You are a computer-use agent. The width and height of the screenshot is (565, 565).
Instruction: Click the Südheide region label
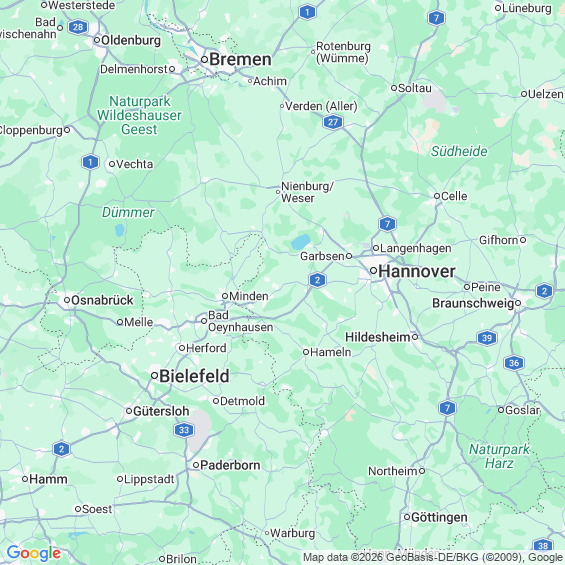[459, 151]
